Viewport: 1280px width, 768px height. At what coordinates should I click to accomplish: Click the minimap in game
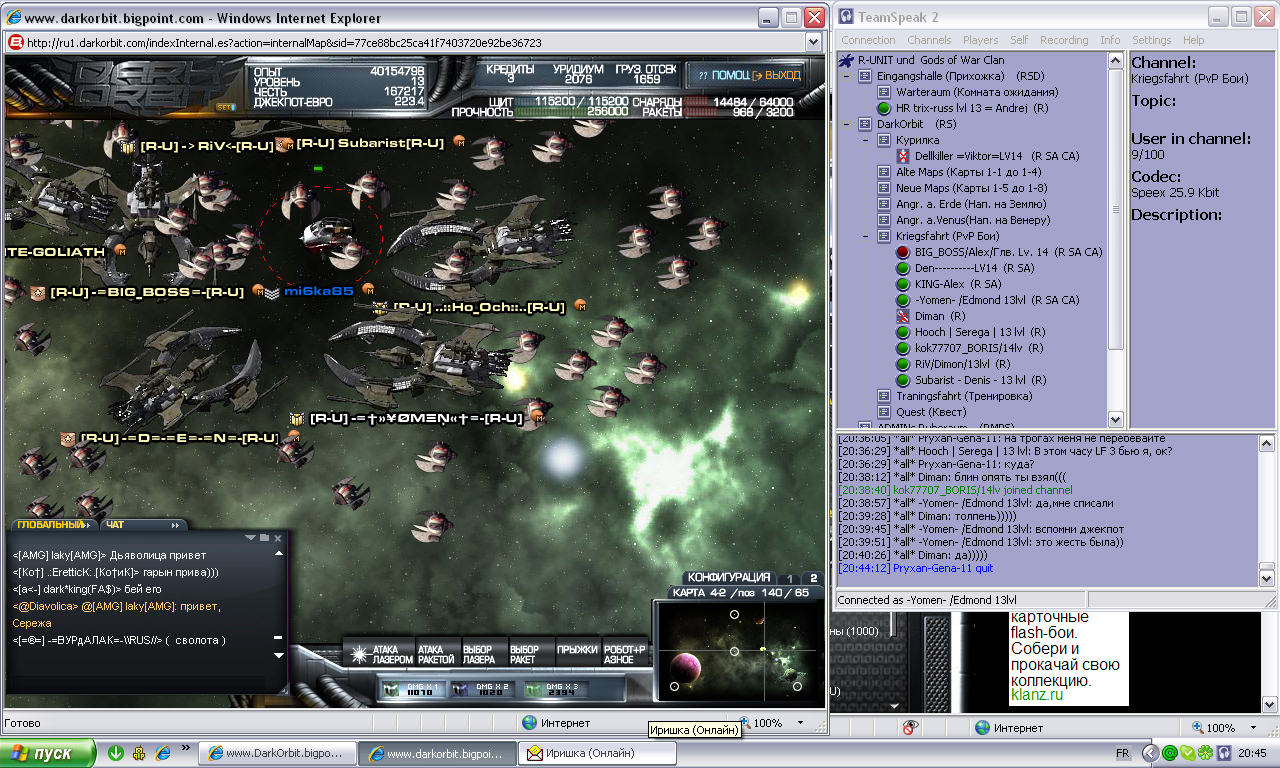pyautogui.click(x=738, y=650)
